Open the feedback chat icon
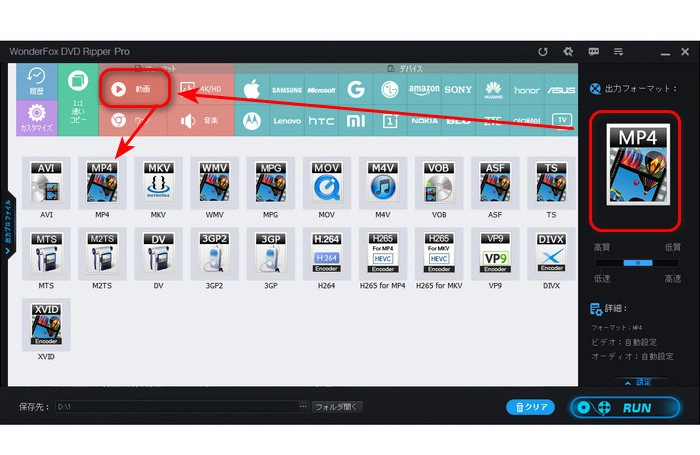This screenshot has width=700, height=455. pos(593,52)
